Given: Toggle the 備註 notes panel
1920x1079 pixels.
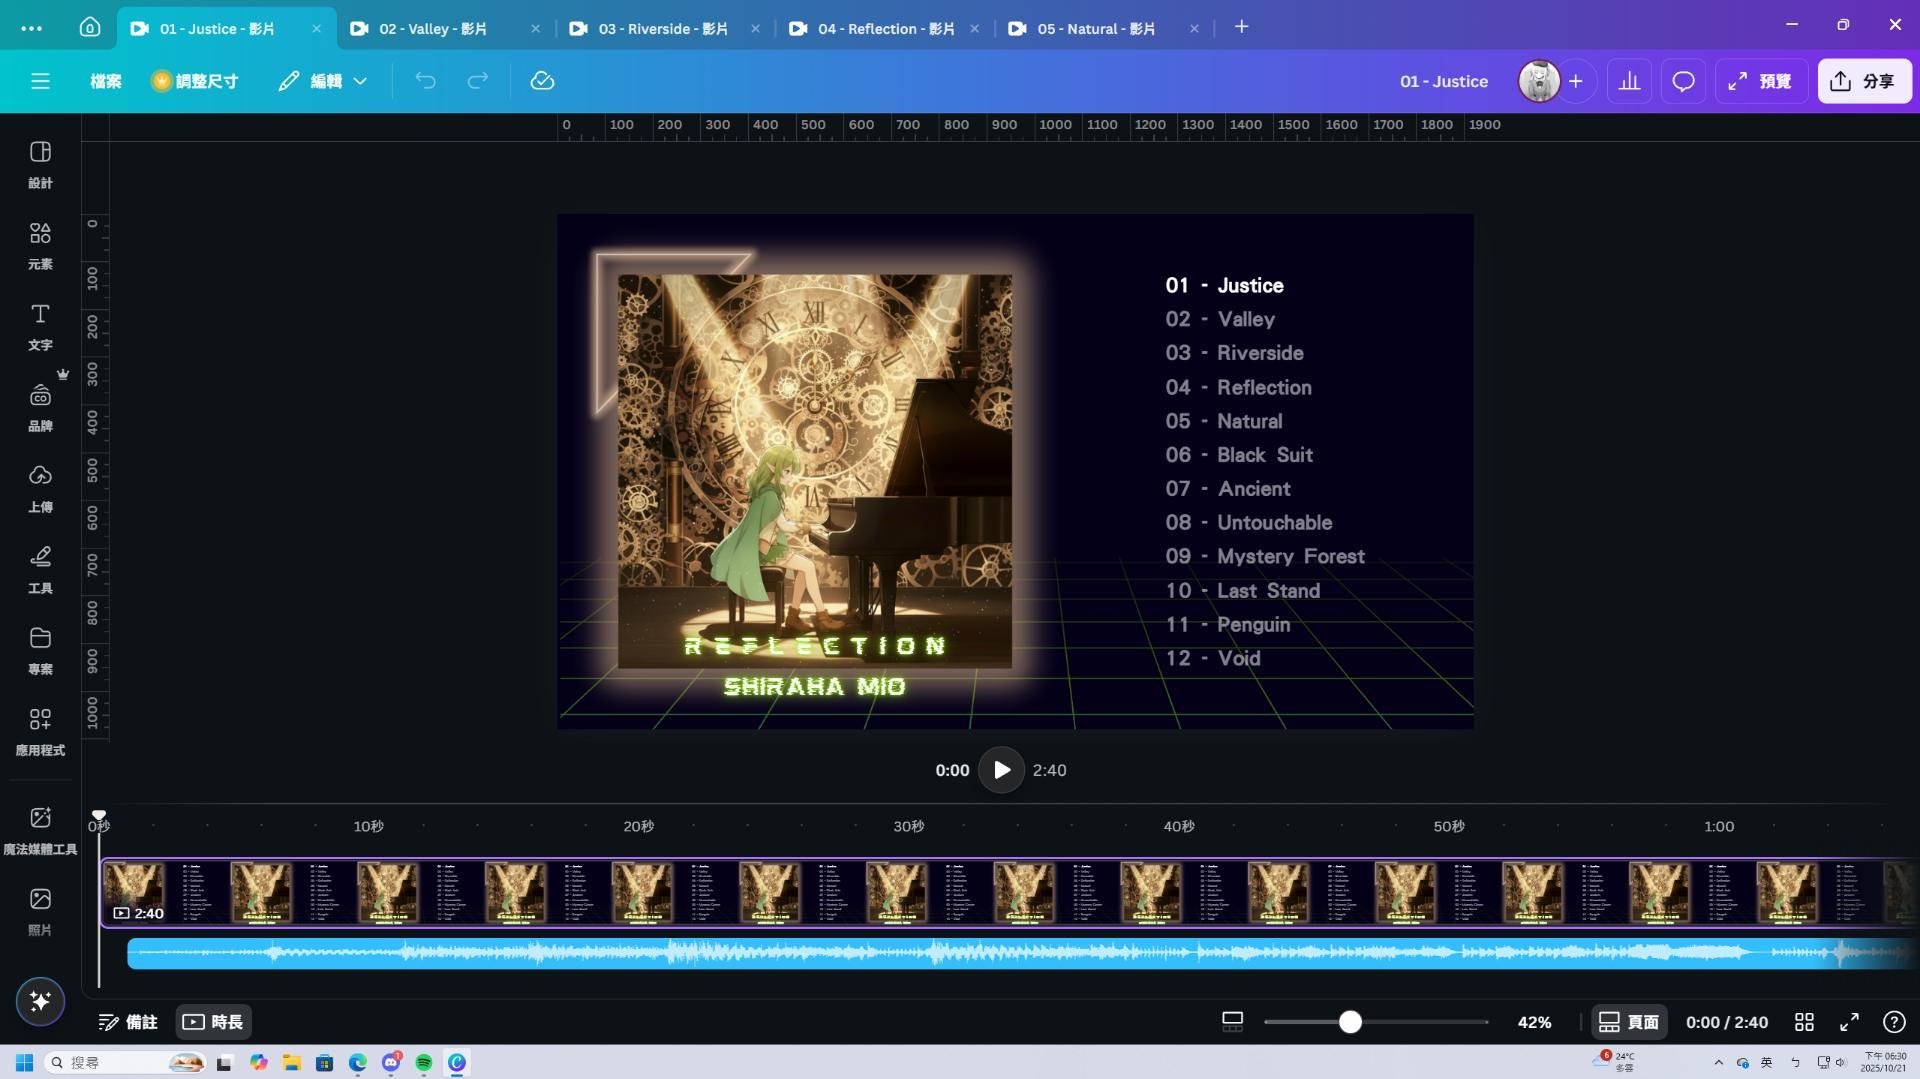Looking at the screenshot, I should click(x=128, y=1022).
